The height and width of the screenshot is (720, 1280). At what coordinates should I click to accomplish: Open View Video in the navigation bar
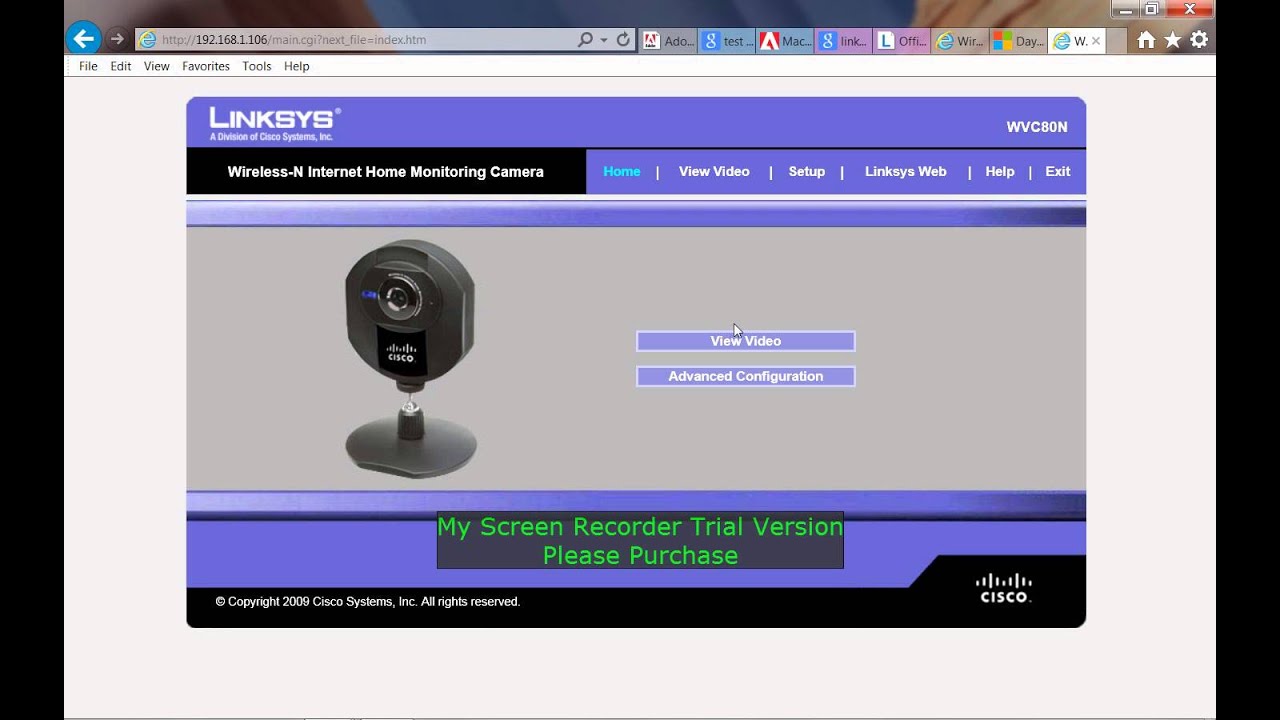coord(714,171)
